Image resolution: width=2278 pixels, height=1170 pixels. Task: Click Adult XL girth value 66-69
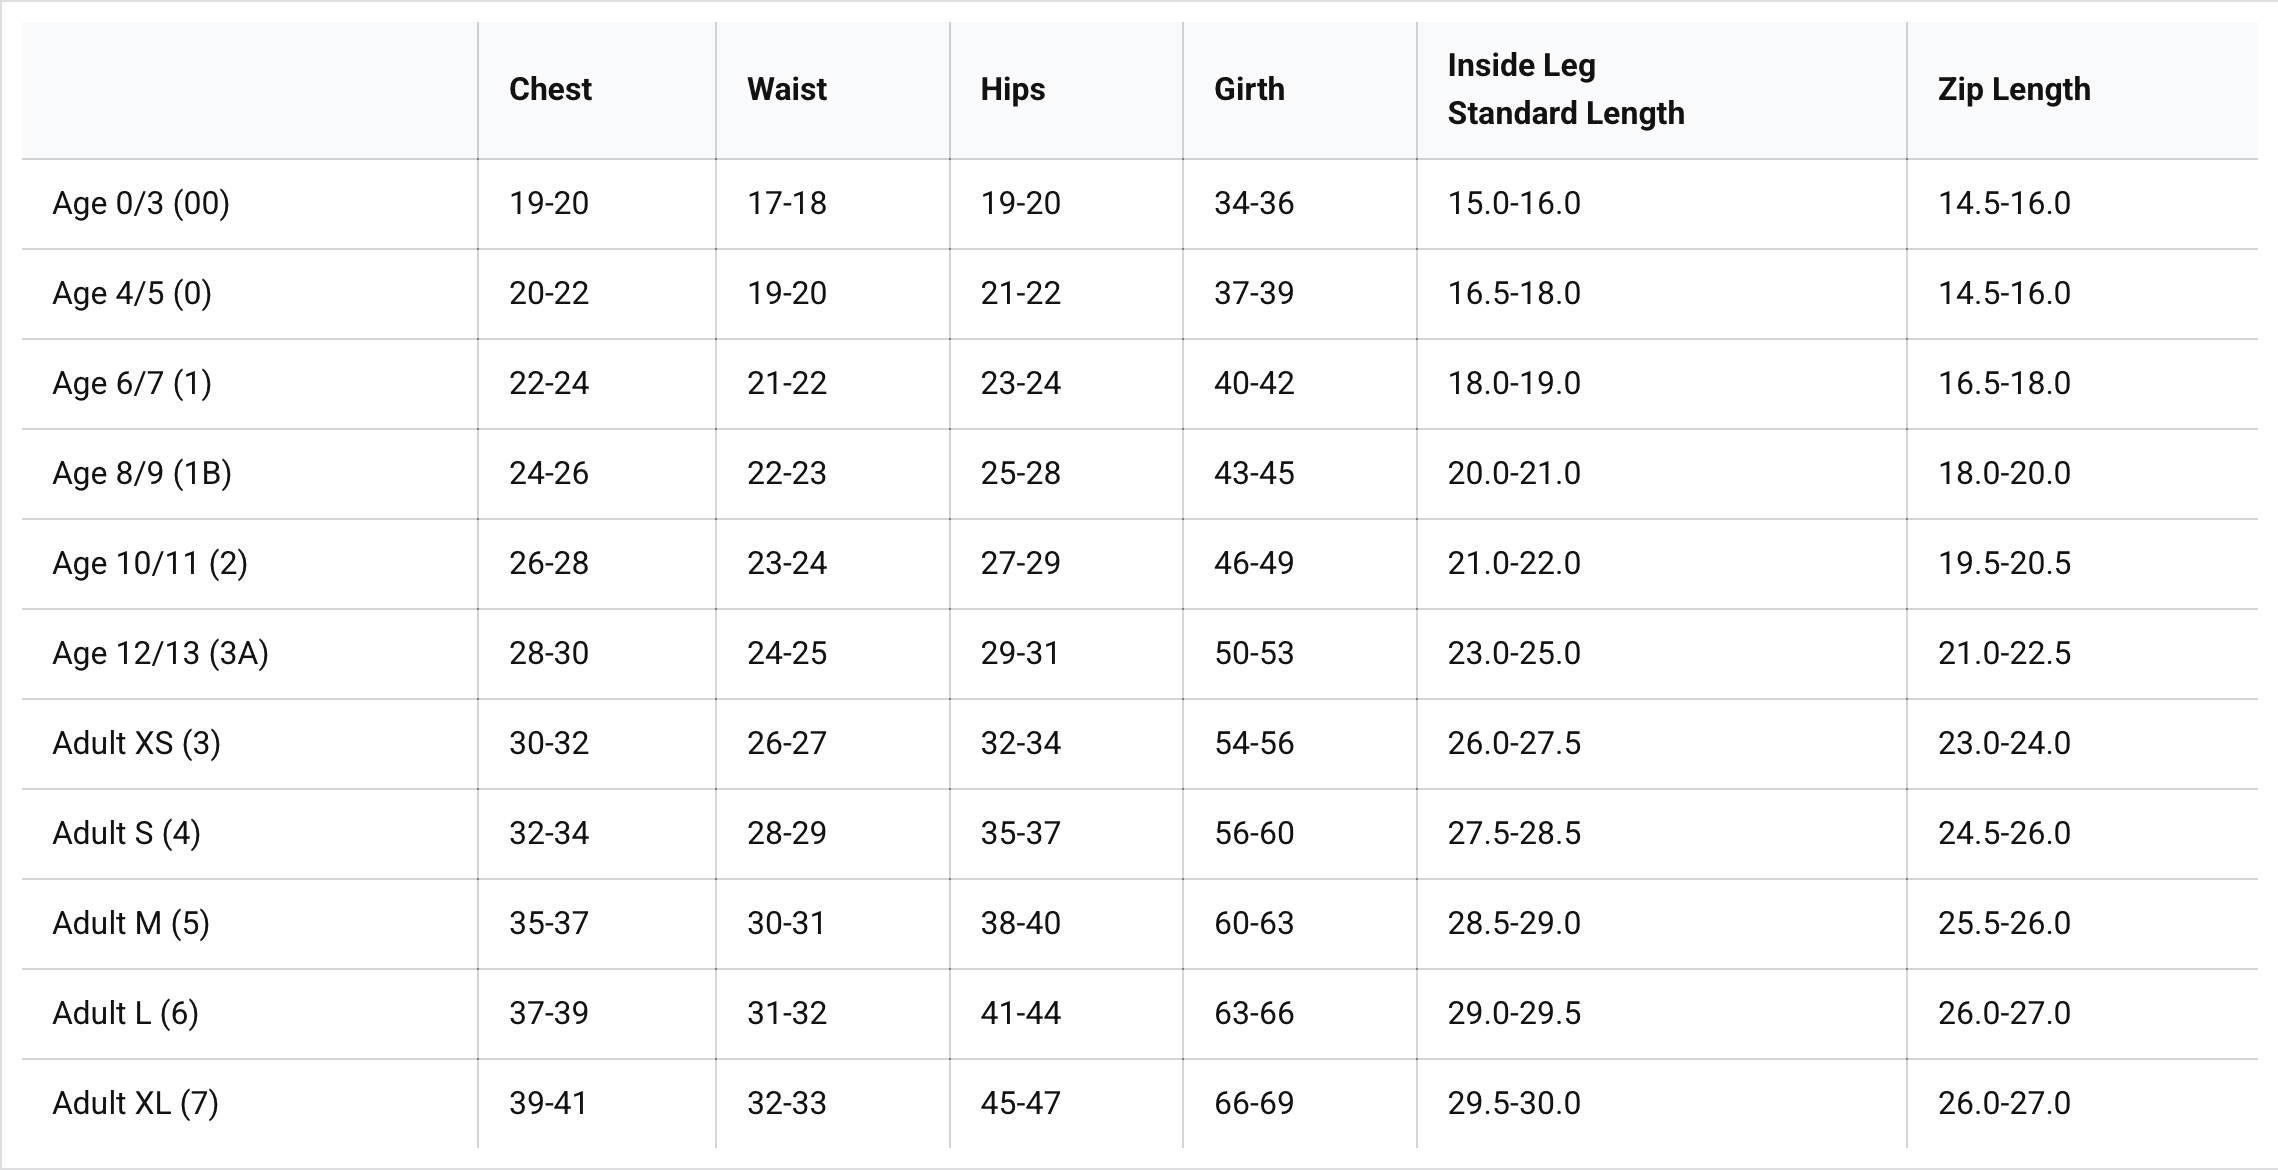[1253, 1104]
